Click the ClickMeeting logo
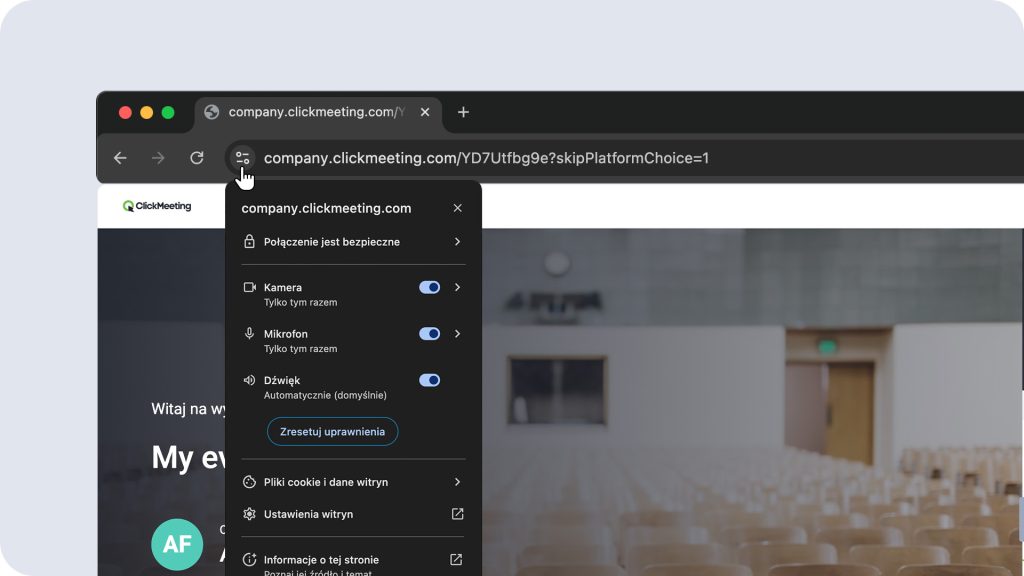 [157, 206]
